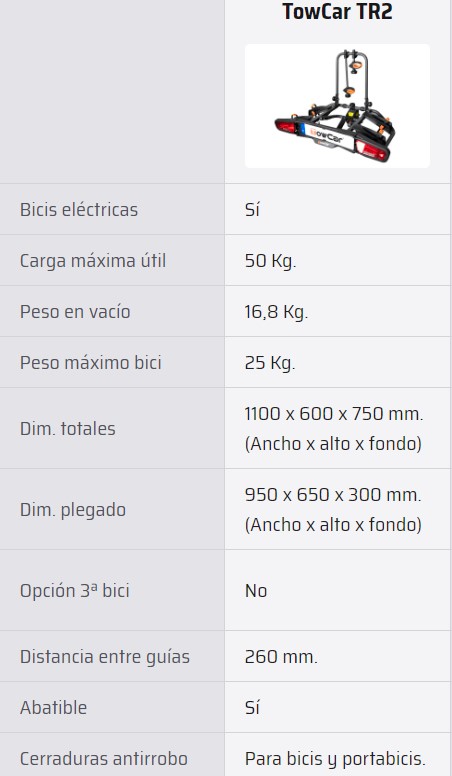Click the Opción 3ª bici label
The image size is (452, 776).
point(74,590)
